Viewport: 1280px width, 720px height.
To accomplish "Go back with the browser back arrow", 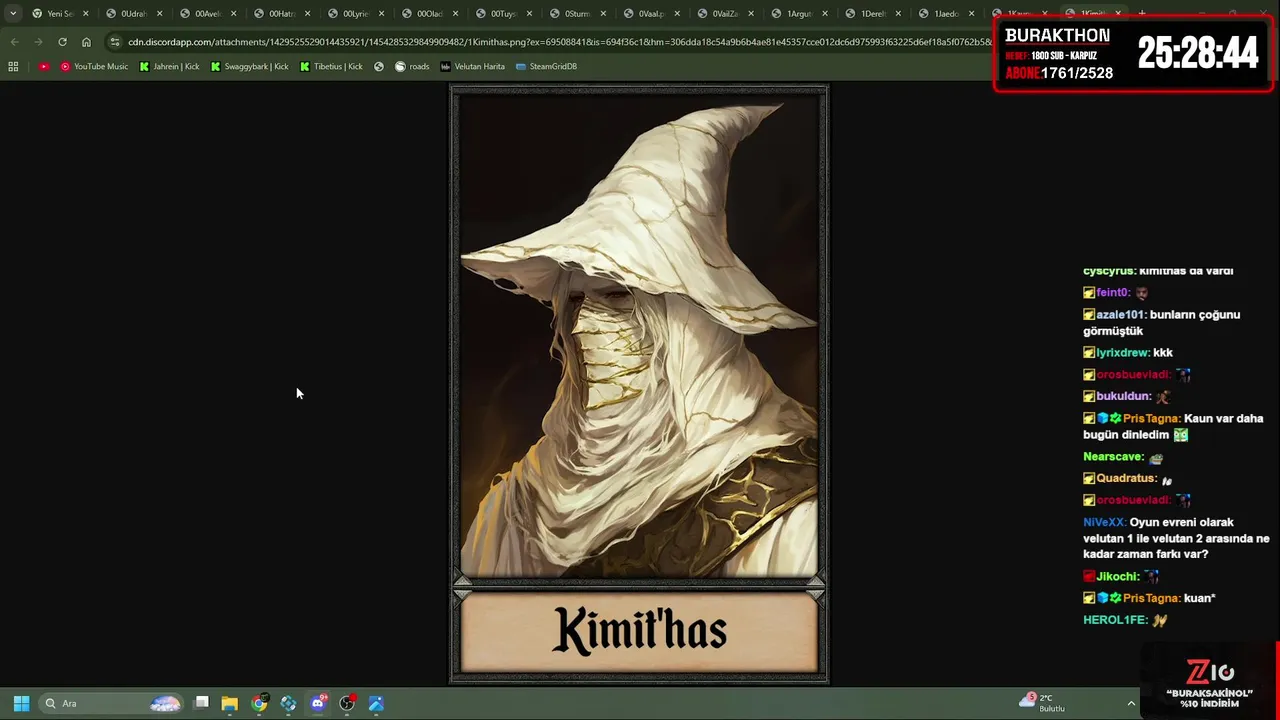I will pos(14,42).
